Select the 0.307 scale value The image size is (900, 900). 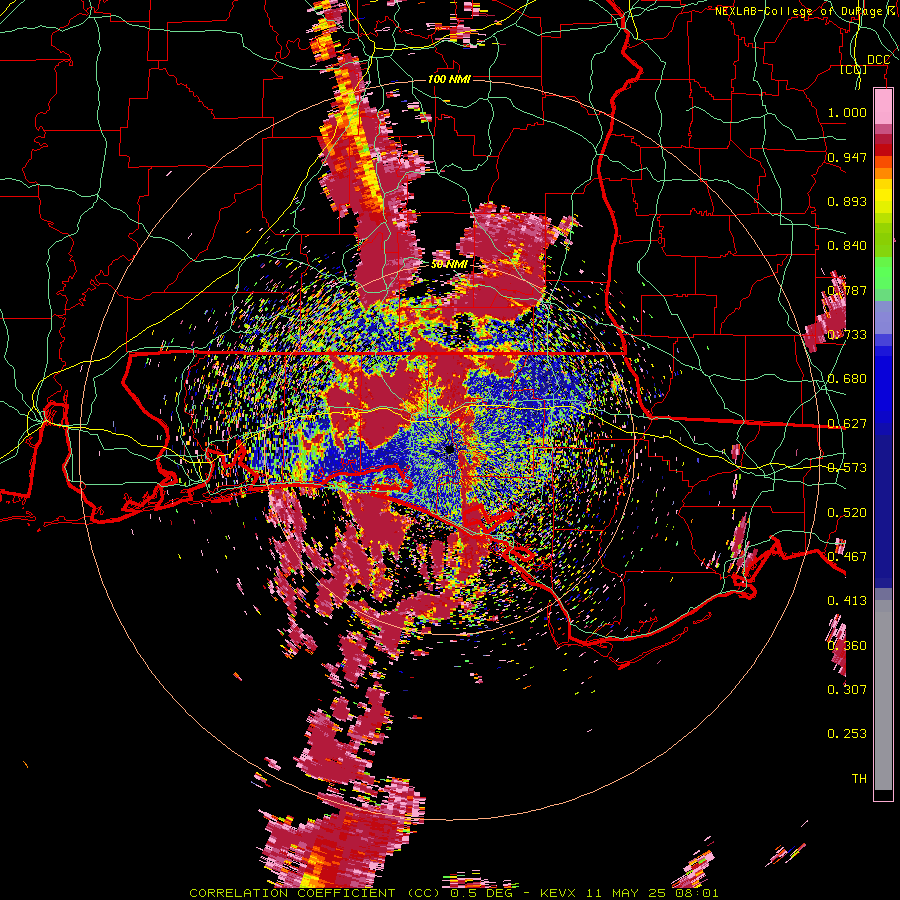point(847,690)
